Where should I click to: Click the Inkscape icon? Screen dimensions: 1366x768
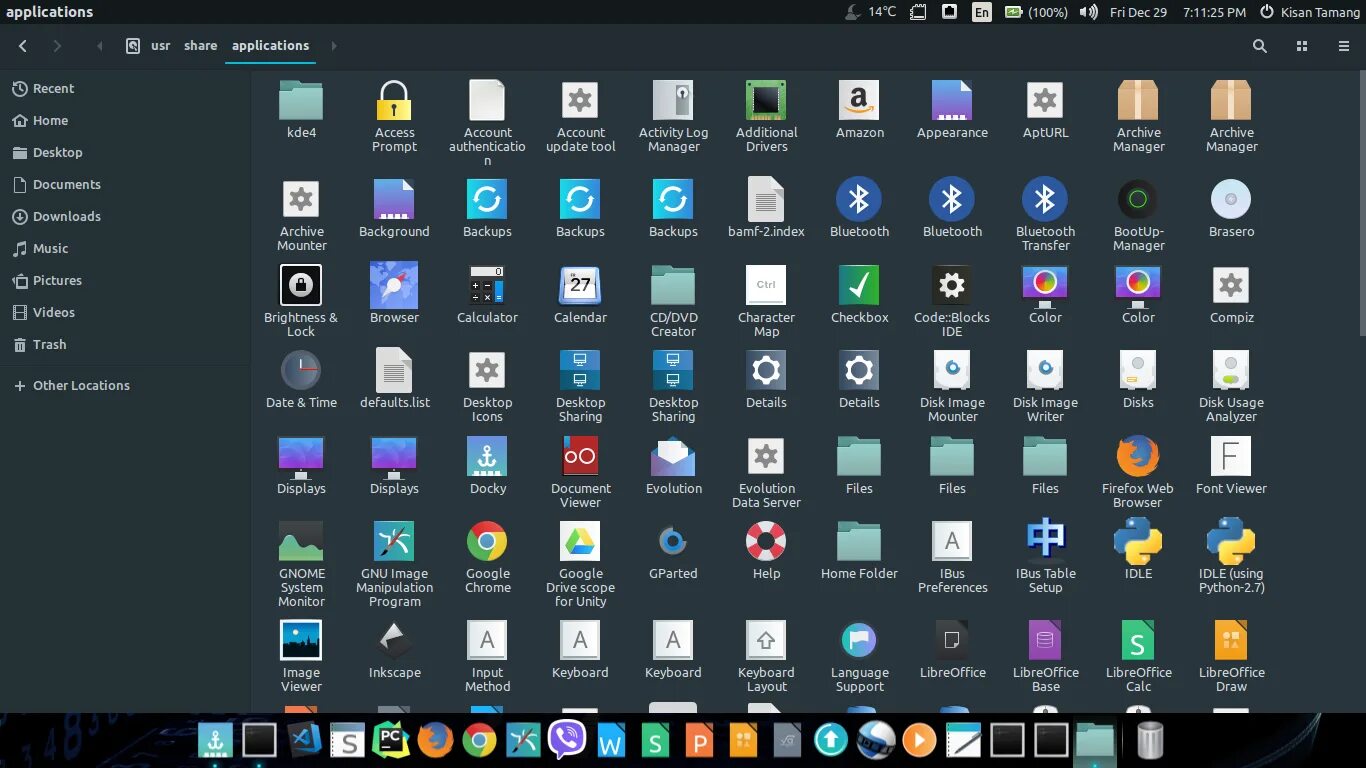pyautogui.click(x=394, y=641)
